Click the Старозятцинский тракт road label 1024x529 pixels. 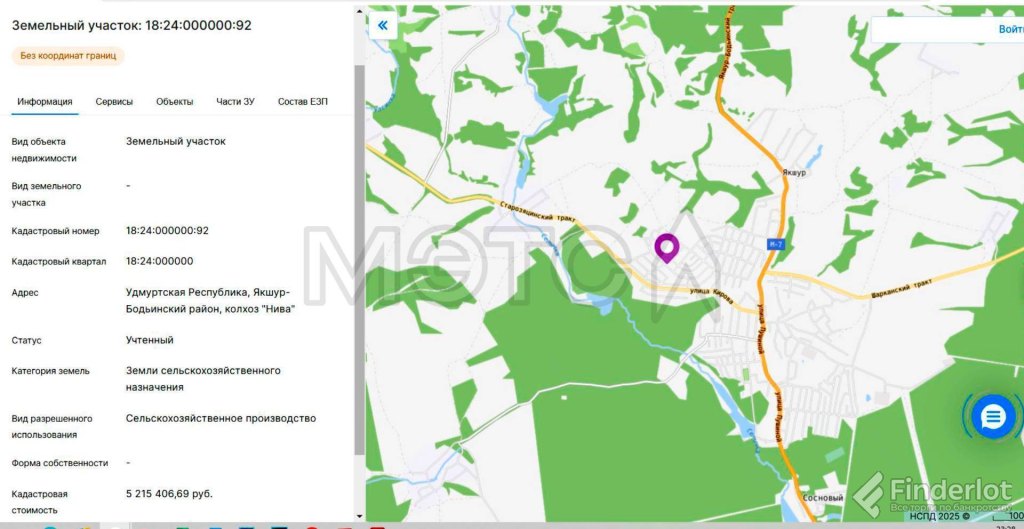coord(538,213)
